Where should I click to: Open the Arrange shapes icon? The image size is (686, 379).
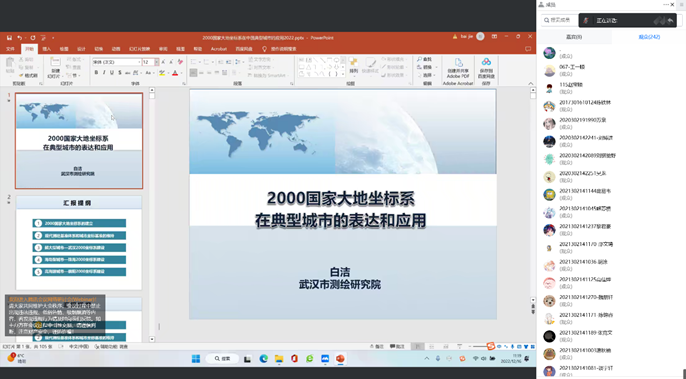point(354,62)
